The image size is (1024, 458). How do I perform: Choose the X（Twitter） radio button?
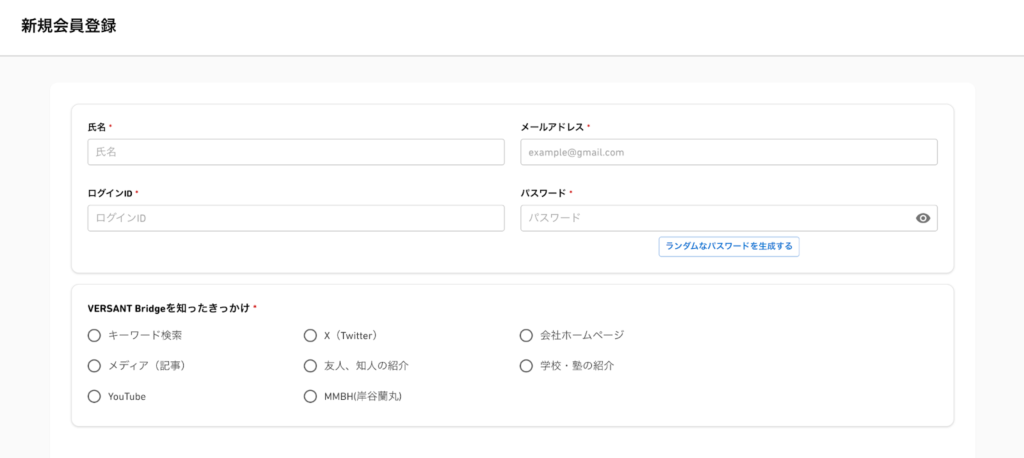(310, 335)
